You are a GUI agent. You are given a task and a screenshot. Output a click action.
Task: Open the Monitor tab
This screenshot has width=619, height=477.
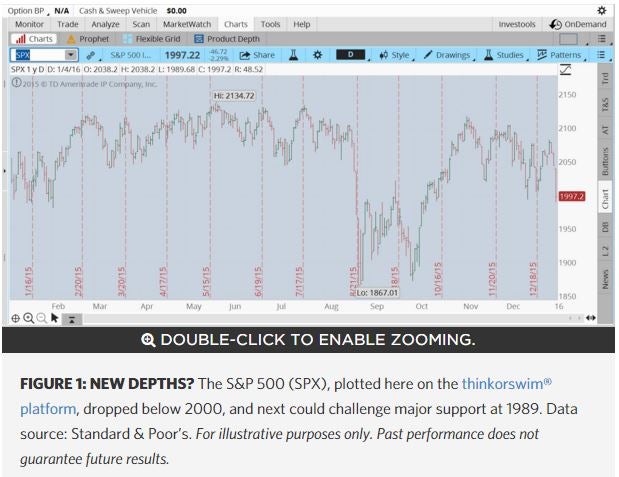(29, 24)
